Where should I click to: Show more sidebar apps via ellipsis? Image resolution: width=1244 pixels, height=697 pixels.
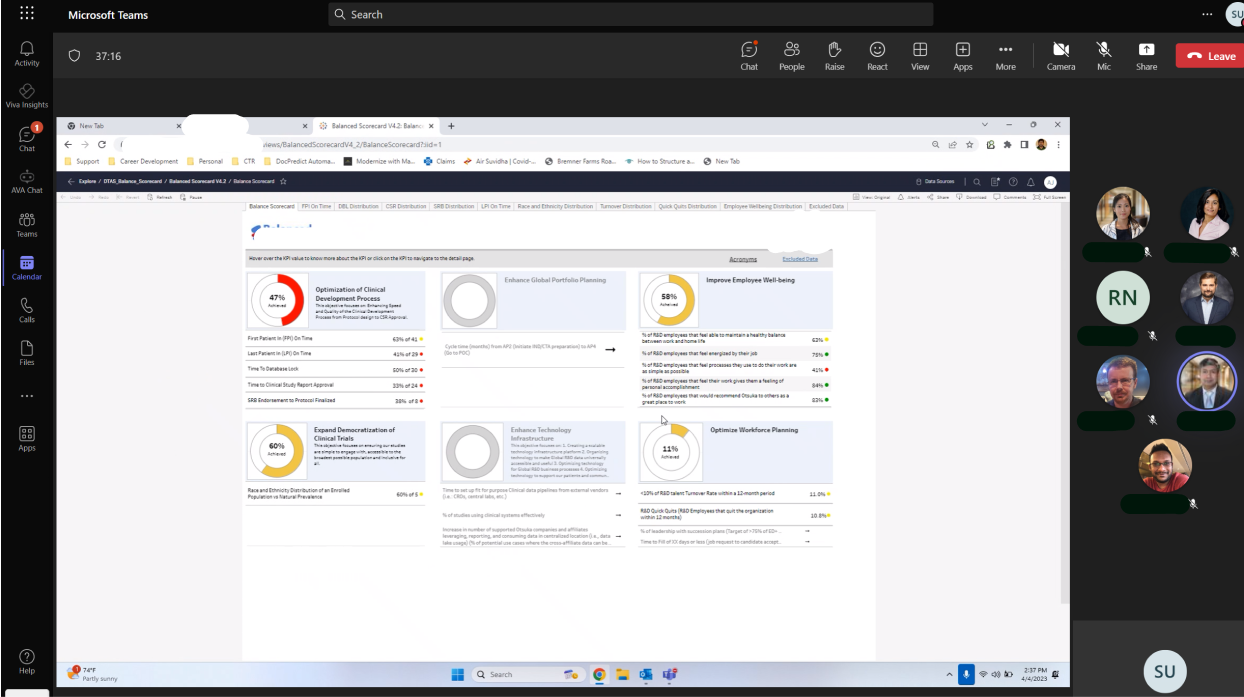click(x=27, y=396)
